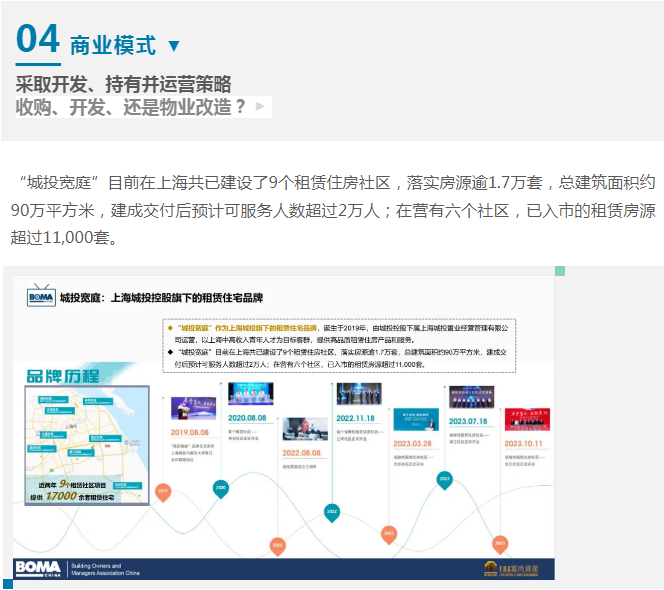Open the Shanghai community map image
Viewport: 664px width, 590px height.
point(87,446)
